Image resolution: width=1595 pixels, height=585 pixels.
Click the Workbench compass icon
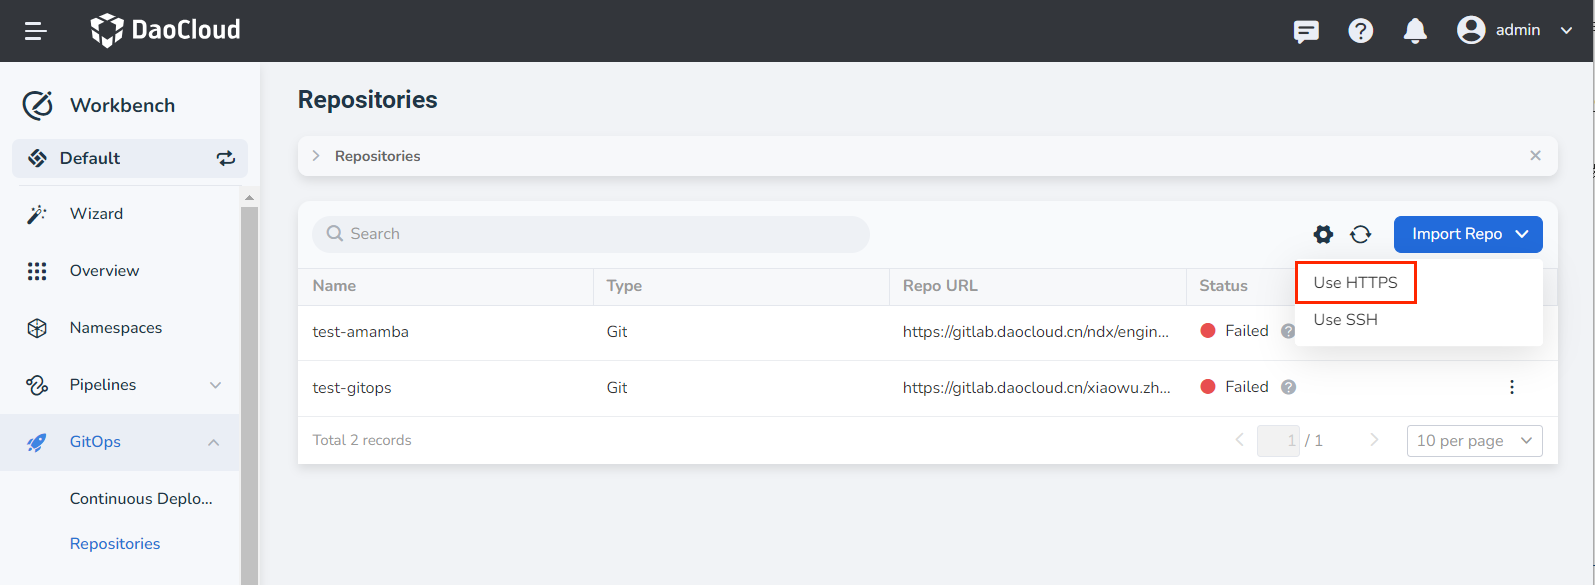(x=37, y=105)
